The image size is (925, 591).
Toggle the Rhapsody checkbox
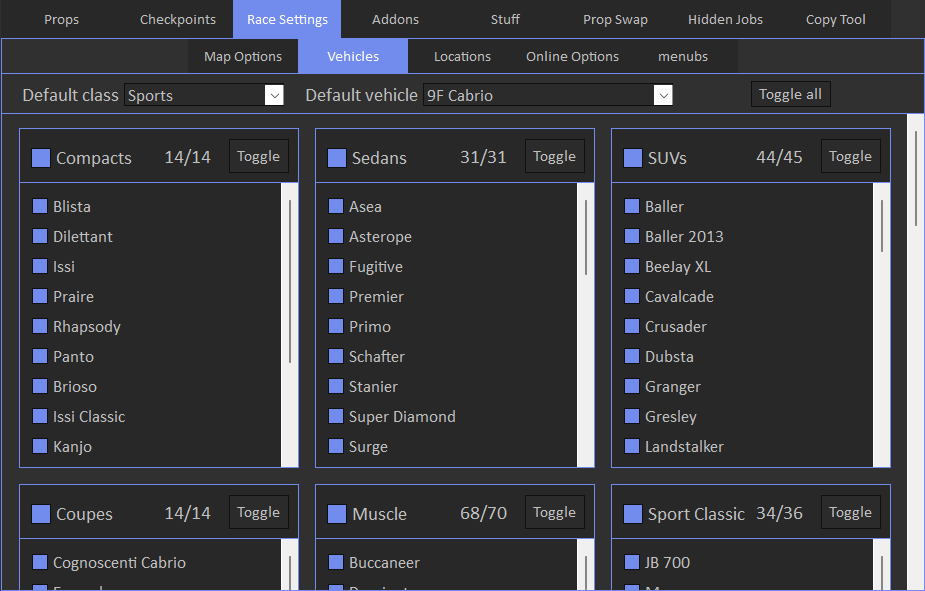(x=40, y=326)
